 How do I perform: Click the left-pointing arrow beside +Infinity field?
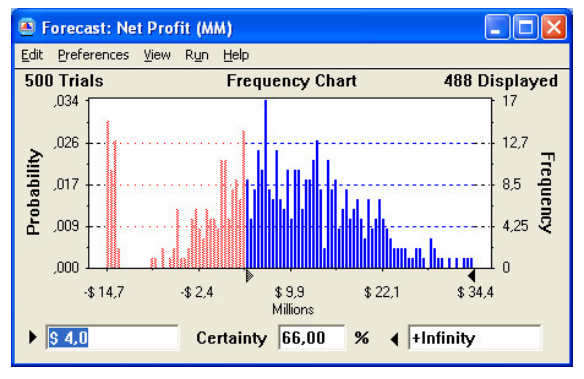click(394, 339)
